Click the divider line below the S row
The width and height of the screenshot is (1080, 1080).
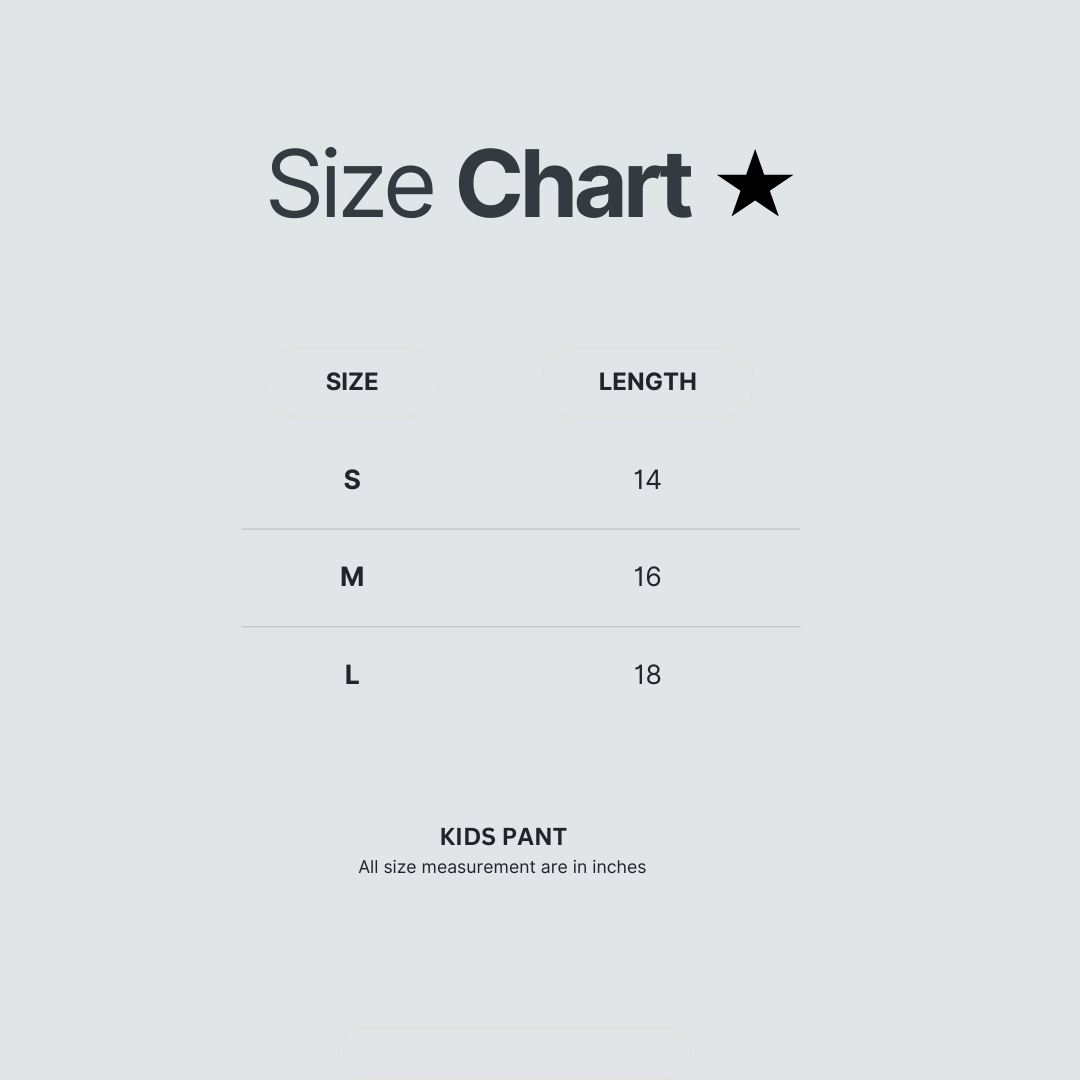point(520,529)
